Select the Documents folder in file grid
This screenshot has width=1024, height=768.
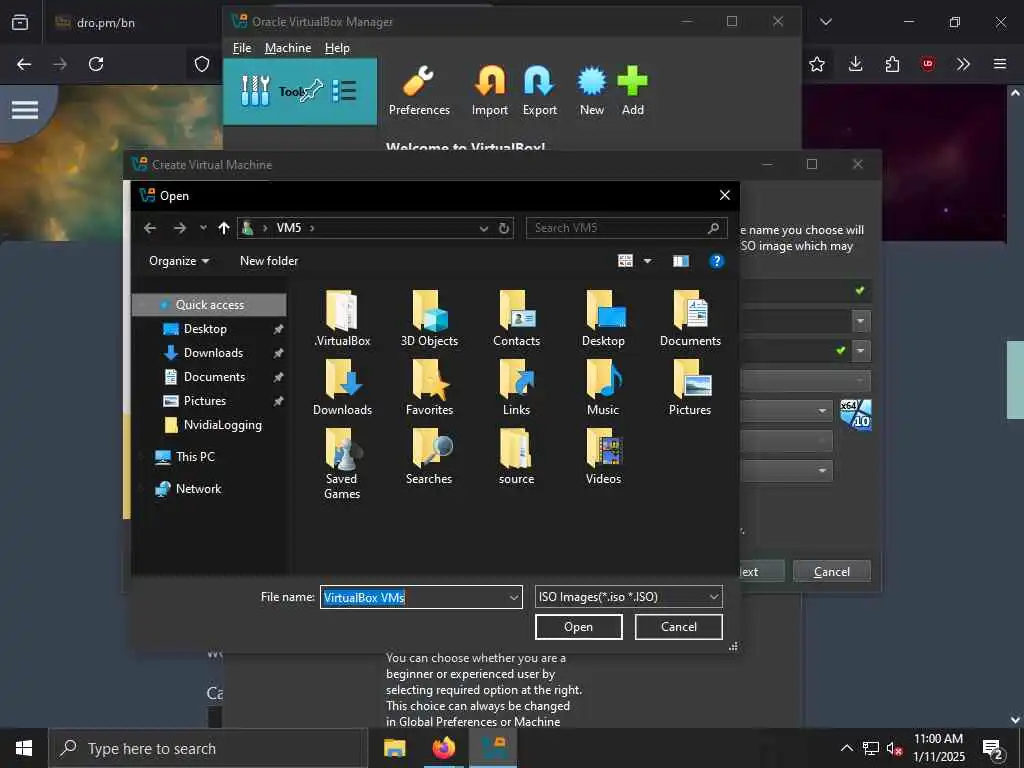coord(690,319)
